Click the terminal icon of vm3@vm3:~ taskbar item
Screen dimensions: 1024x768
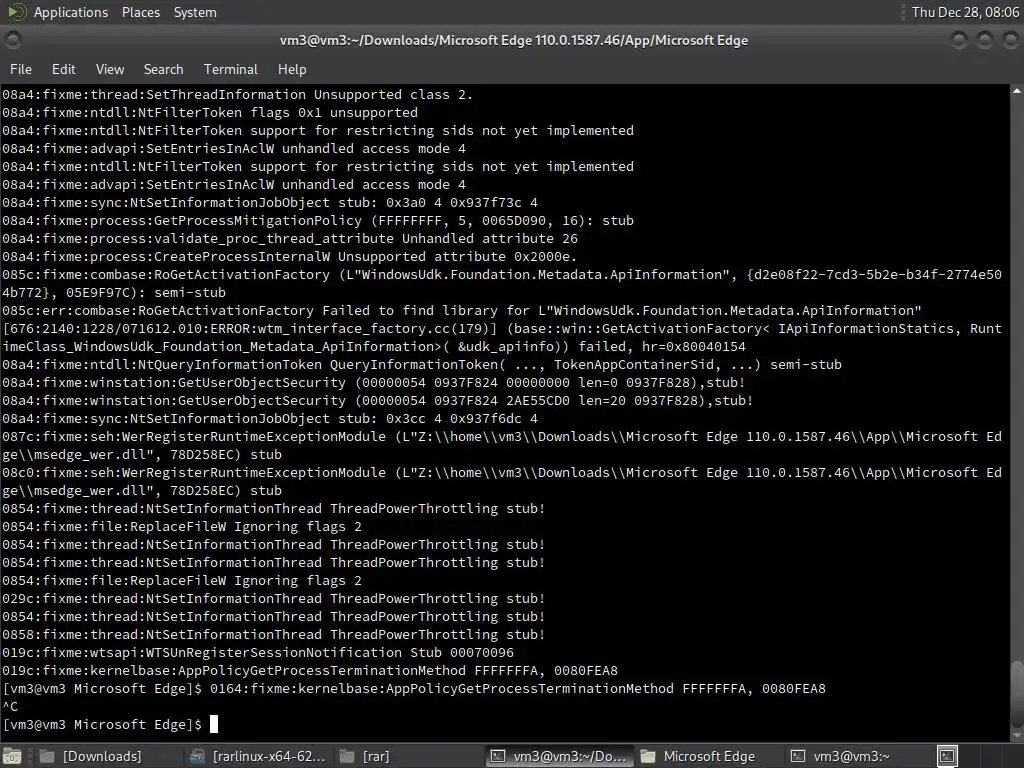coord(798,756)
